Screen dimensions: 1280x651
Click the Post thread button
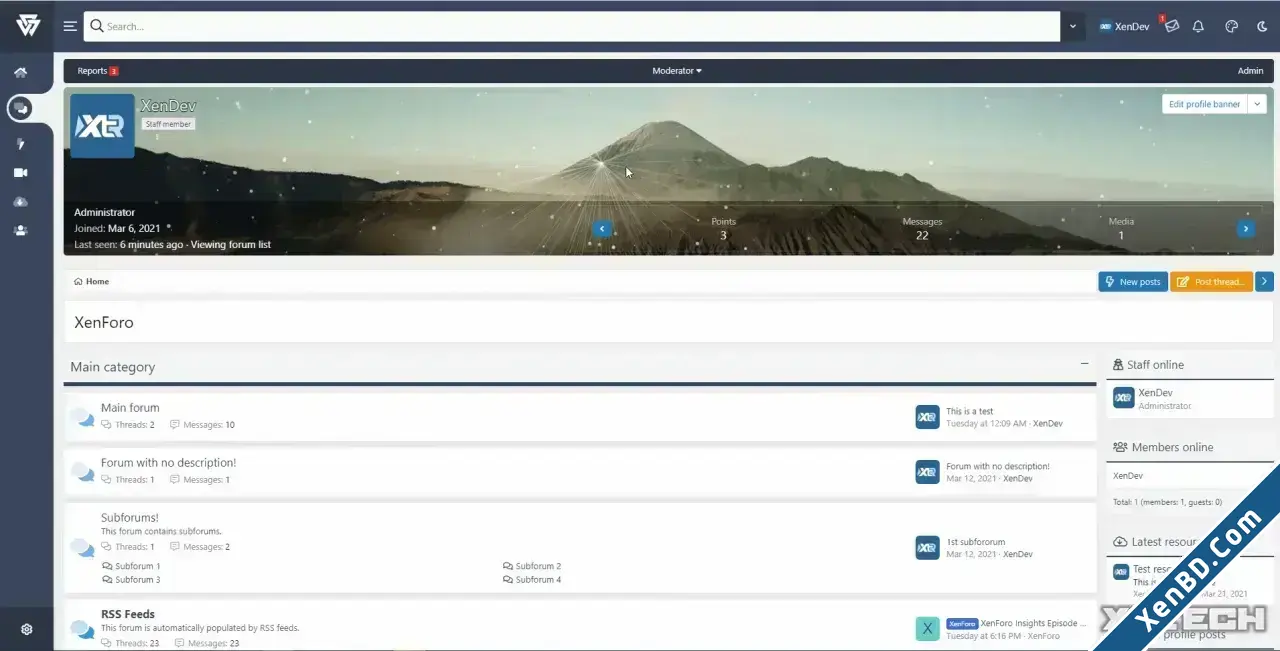[x=1212, y=282]
